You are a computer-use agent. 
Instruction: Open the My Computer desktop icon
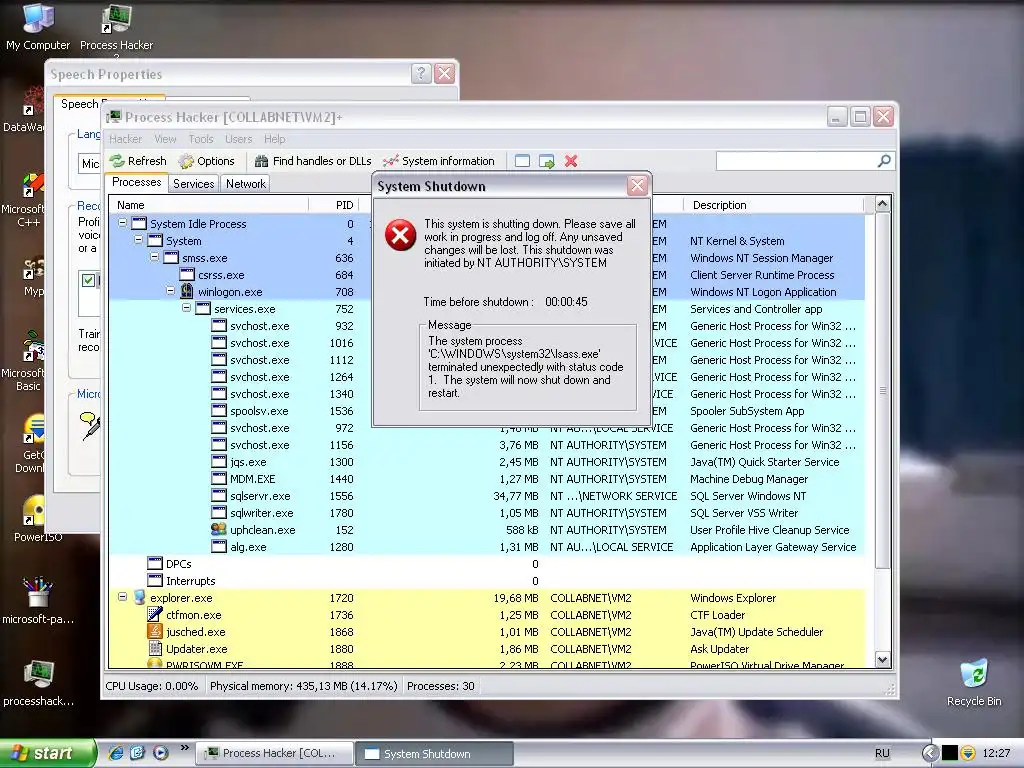click(38, 27)
